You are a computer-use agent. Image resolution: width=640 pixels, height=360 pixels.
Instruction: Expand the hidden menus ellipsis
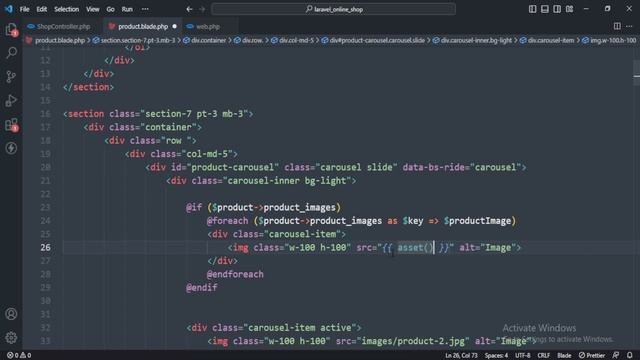[x=145, y=9]
